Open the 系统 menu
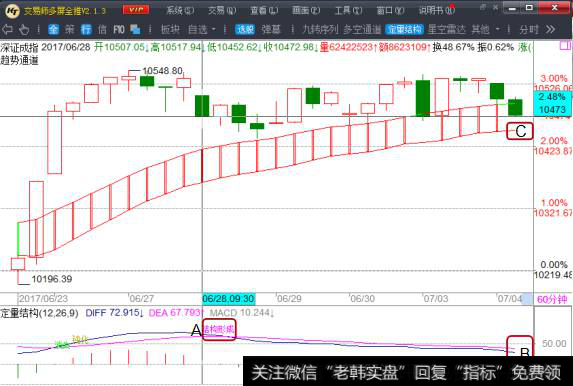This screenshot has width=573, height=386. coord(180,11)
